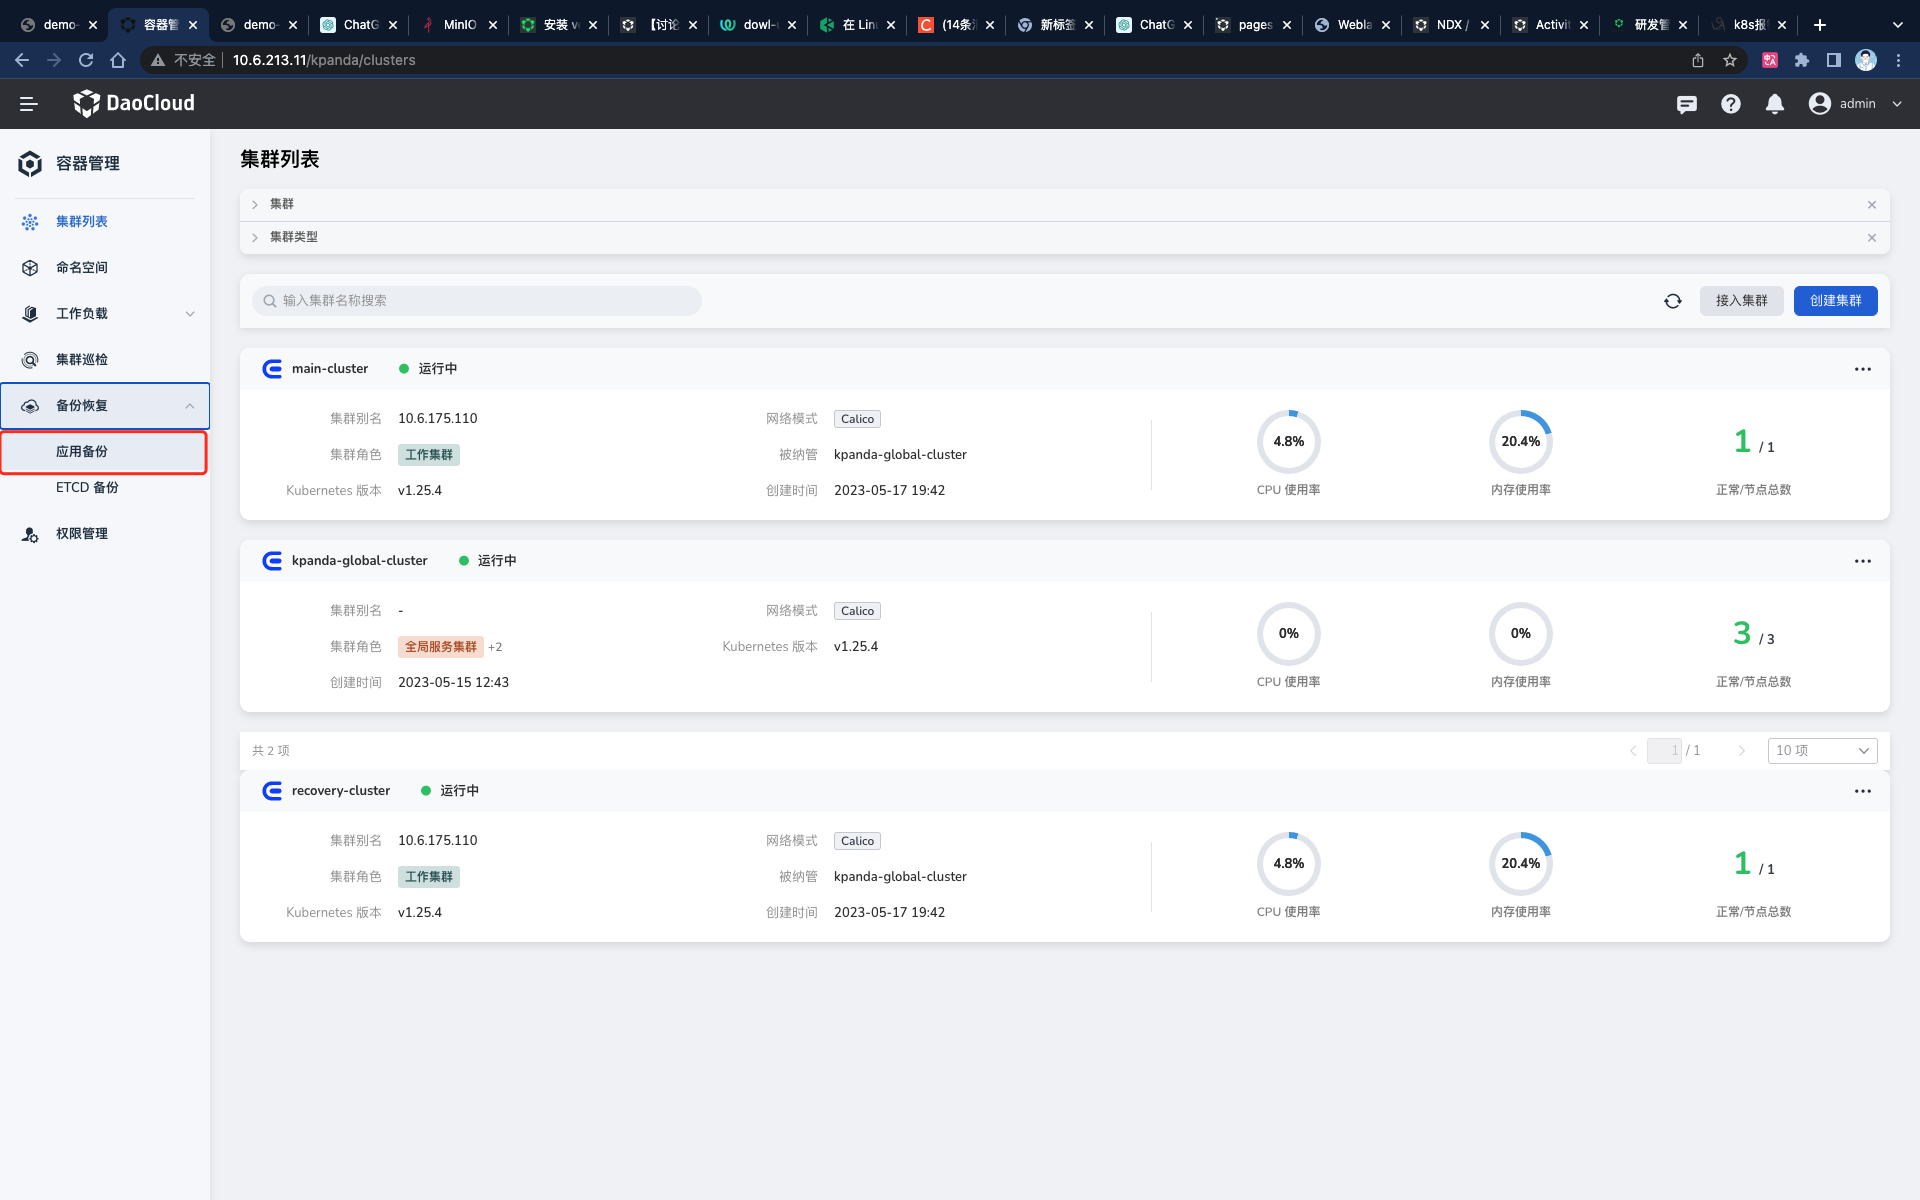Expand 工作负载 sidebar menu
Image resolution: width=1920 pixels, height=1200 pixels.
[x=105, y=314]
